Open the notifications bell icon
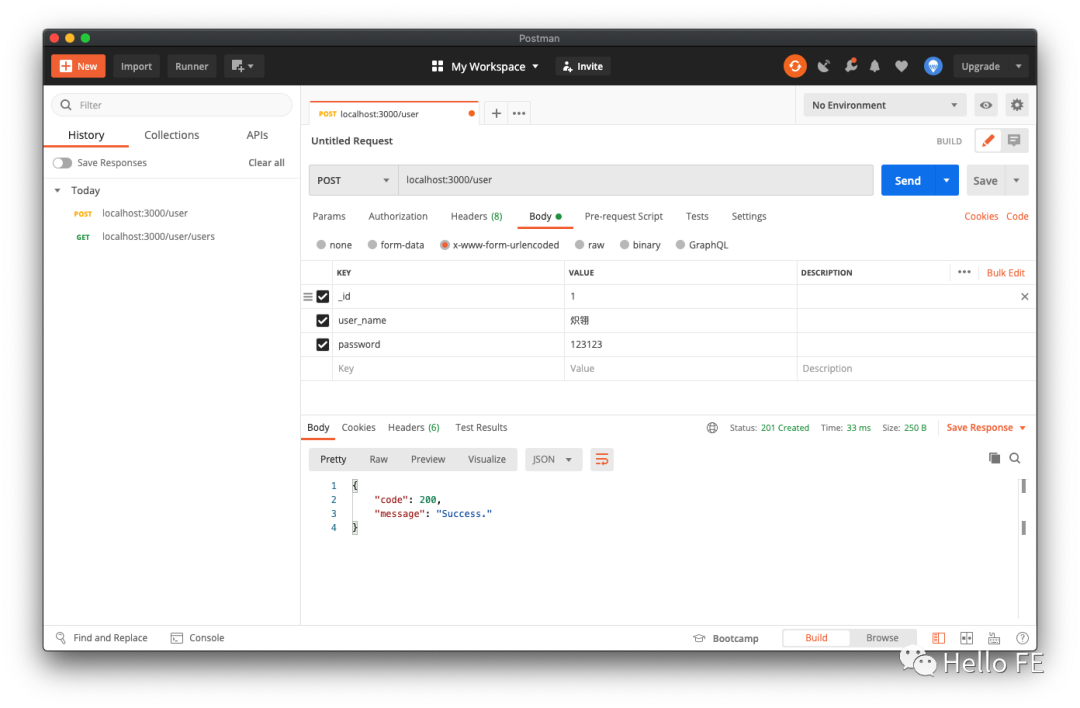 [875, 66]
